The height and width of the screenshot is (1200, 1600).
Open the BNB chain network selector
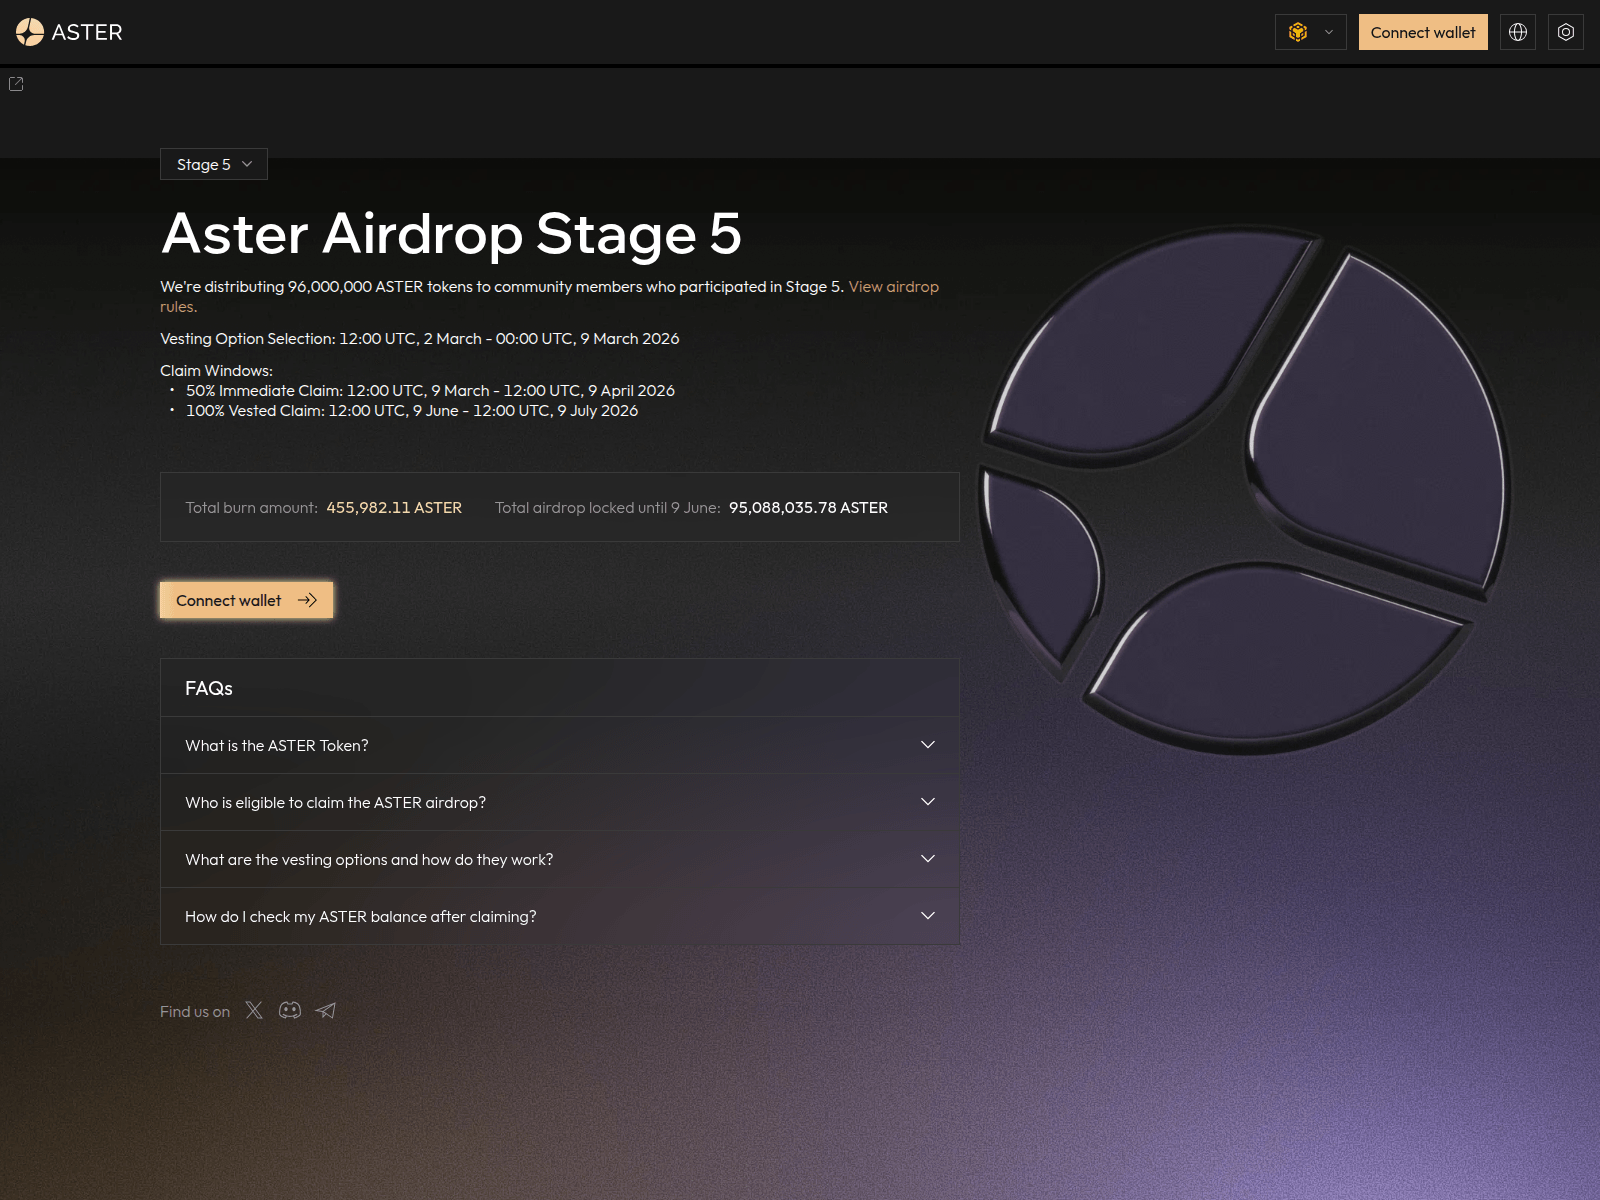(x=1310, y=32)
